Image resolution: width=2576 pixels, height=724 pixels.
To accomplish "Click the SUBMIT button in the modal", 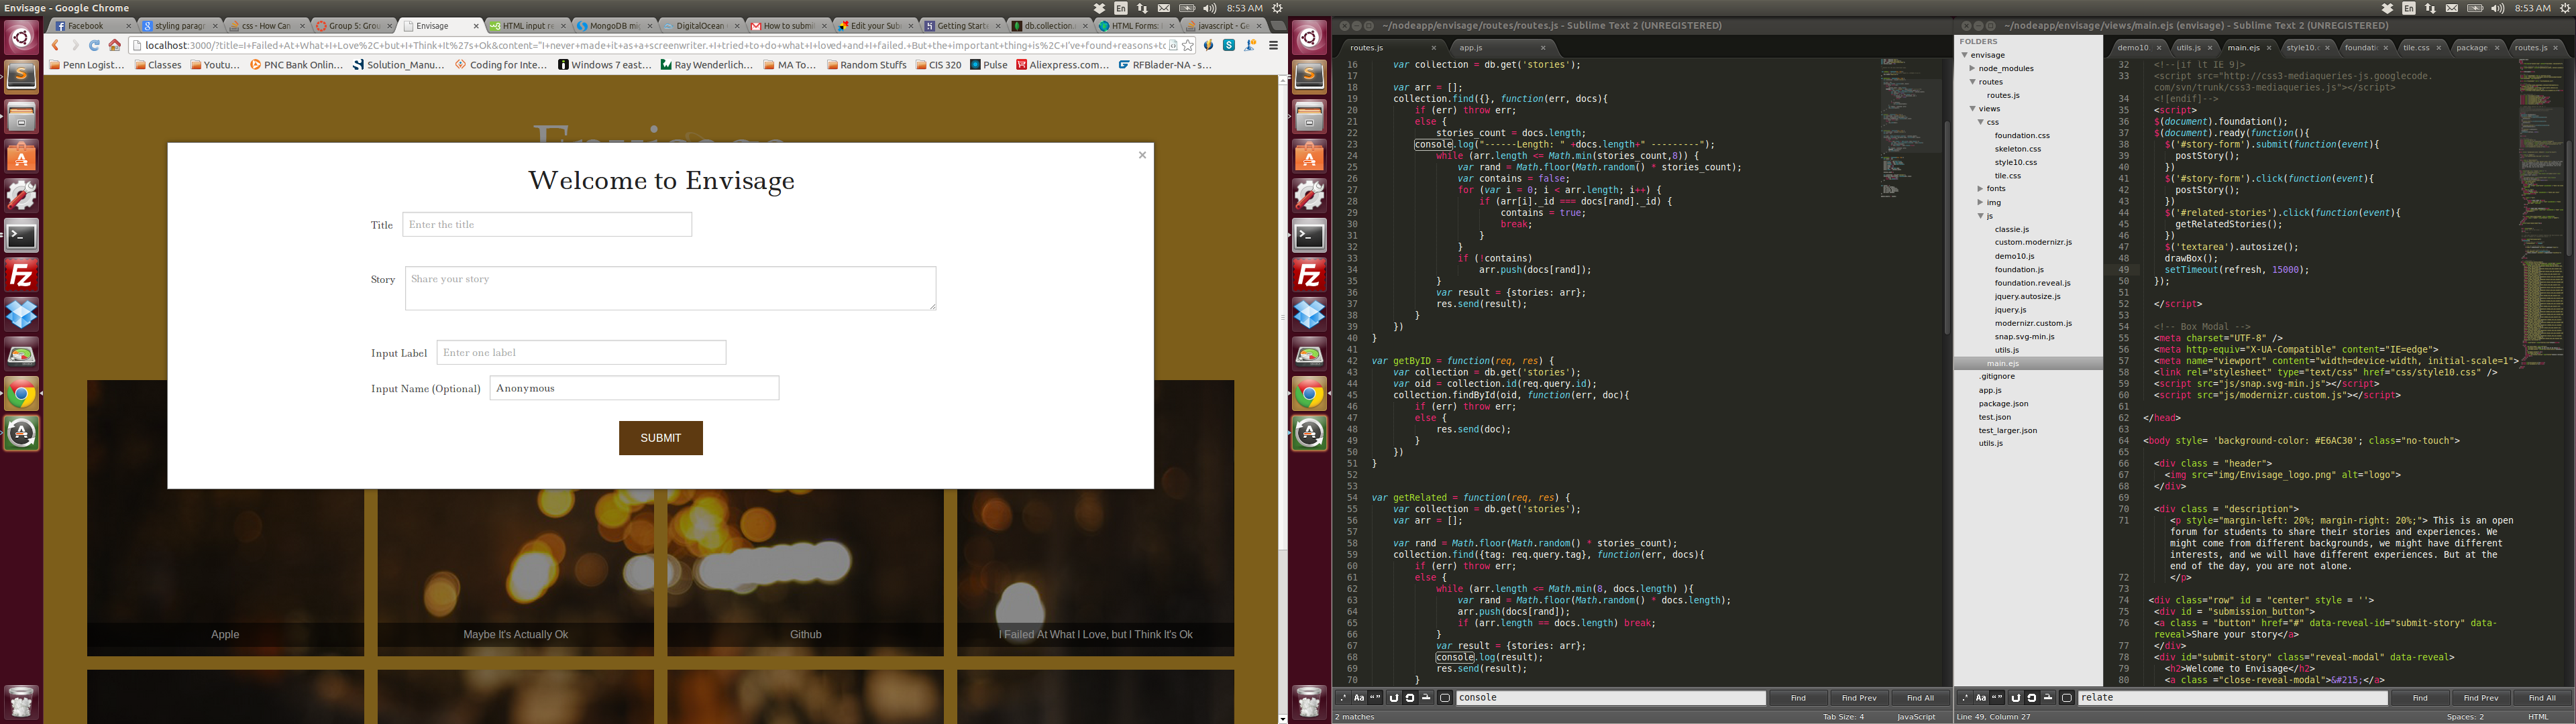I will tap(660, 438).
